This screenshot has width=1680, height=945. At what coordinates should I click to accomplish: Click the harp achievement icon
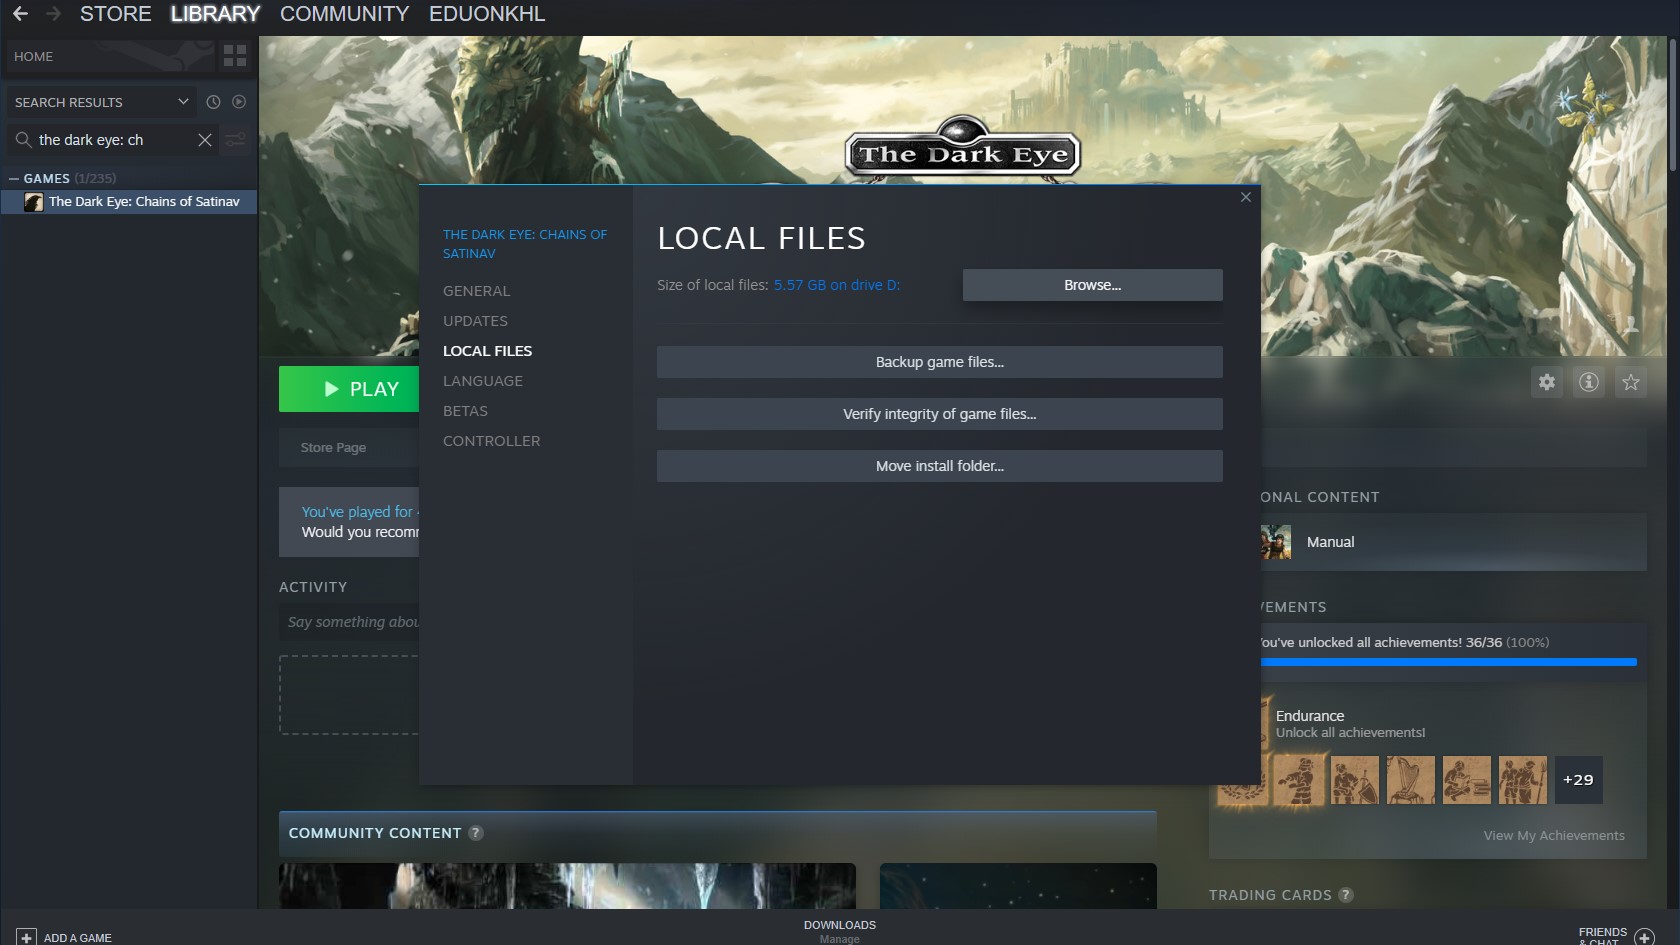1411,780
